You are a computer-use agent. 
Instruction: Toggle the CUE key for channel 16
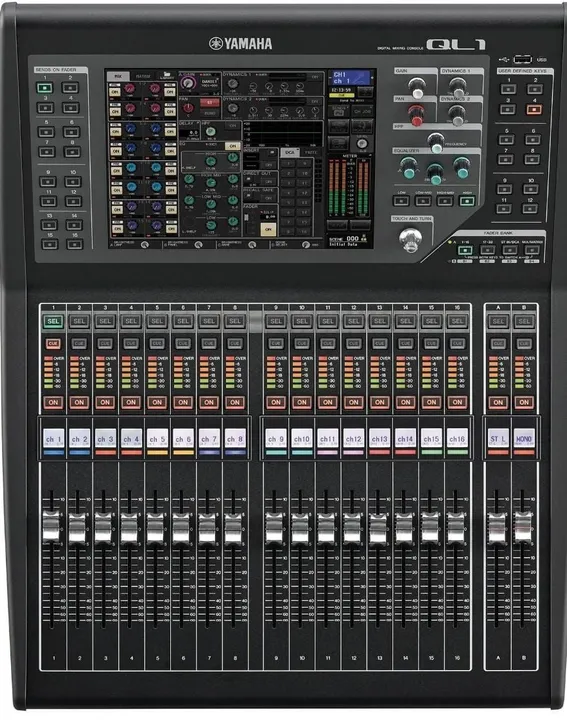click(x=457, y=343)
